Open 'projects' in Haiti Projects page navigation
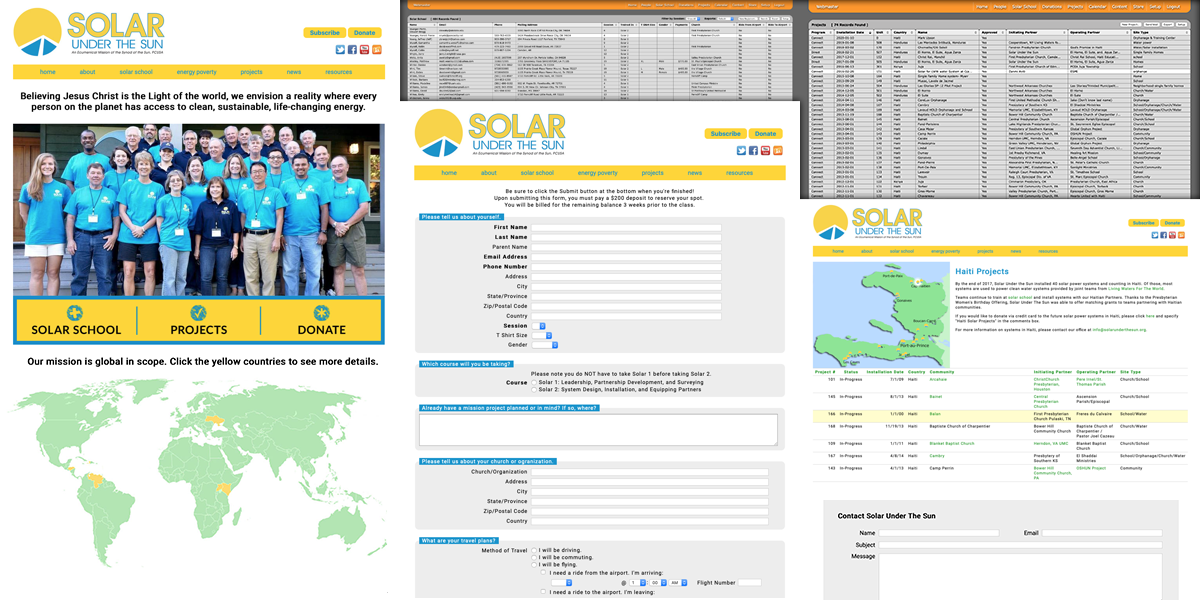This screenshot has width=1200, height=600. point(985,251)
